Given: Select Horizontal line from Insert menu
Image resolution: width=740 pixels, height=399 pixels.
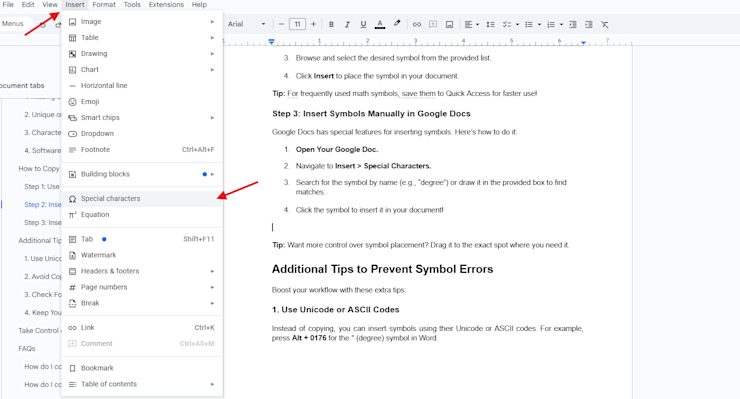Looking at the screenshot, I should 142,85.
